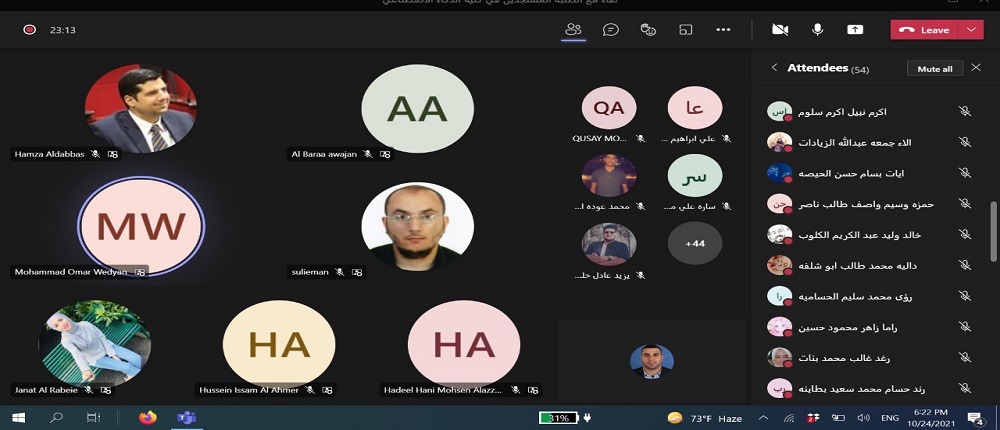Viewport: 1000px width, 430px height.
Task: Toggle the microphone mute
Action: [x=818, y=30]
